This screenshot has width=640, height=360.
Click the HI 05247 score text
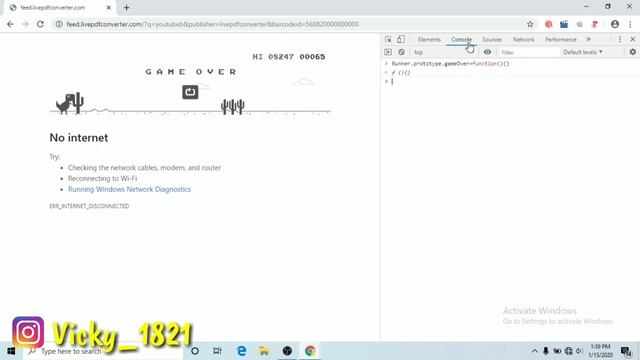[x=273, y=57]
